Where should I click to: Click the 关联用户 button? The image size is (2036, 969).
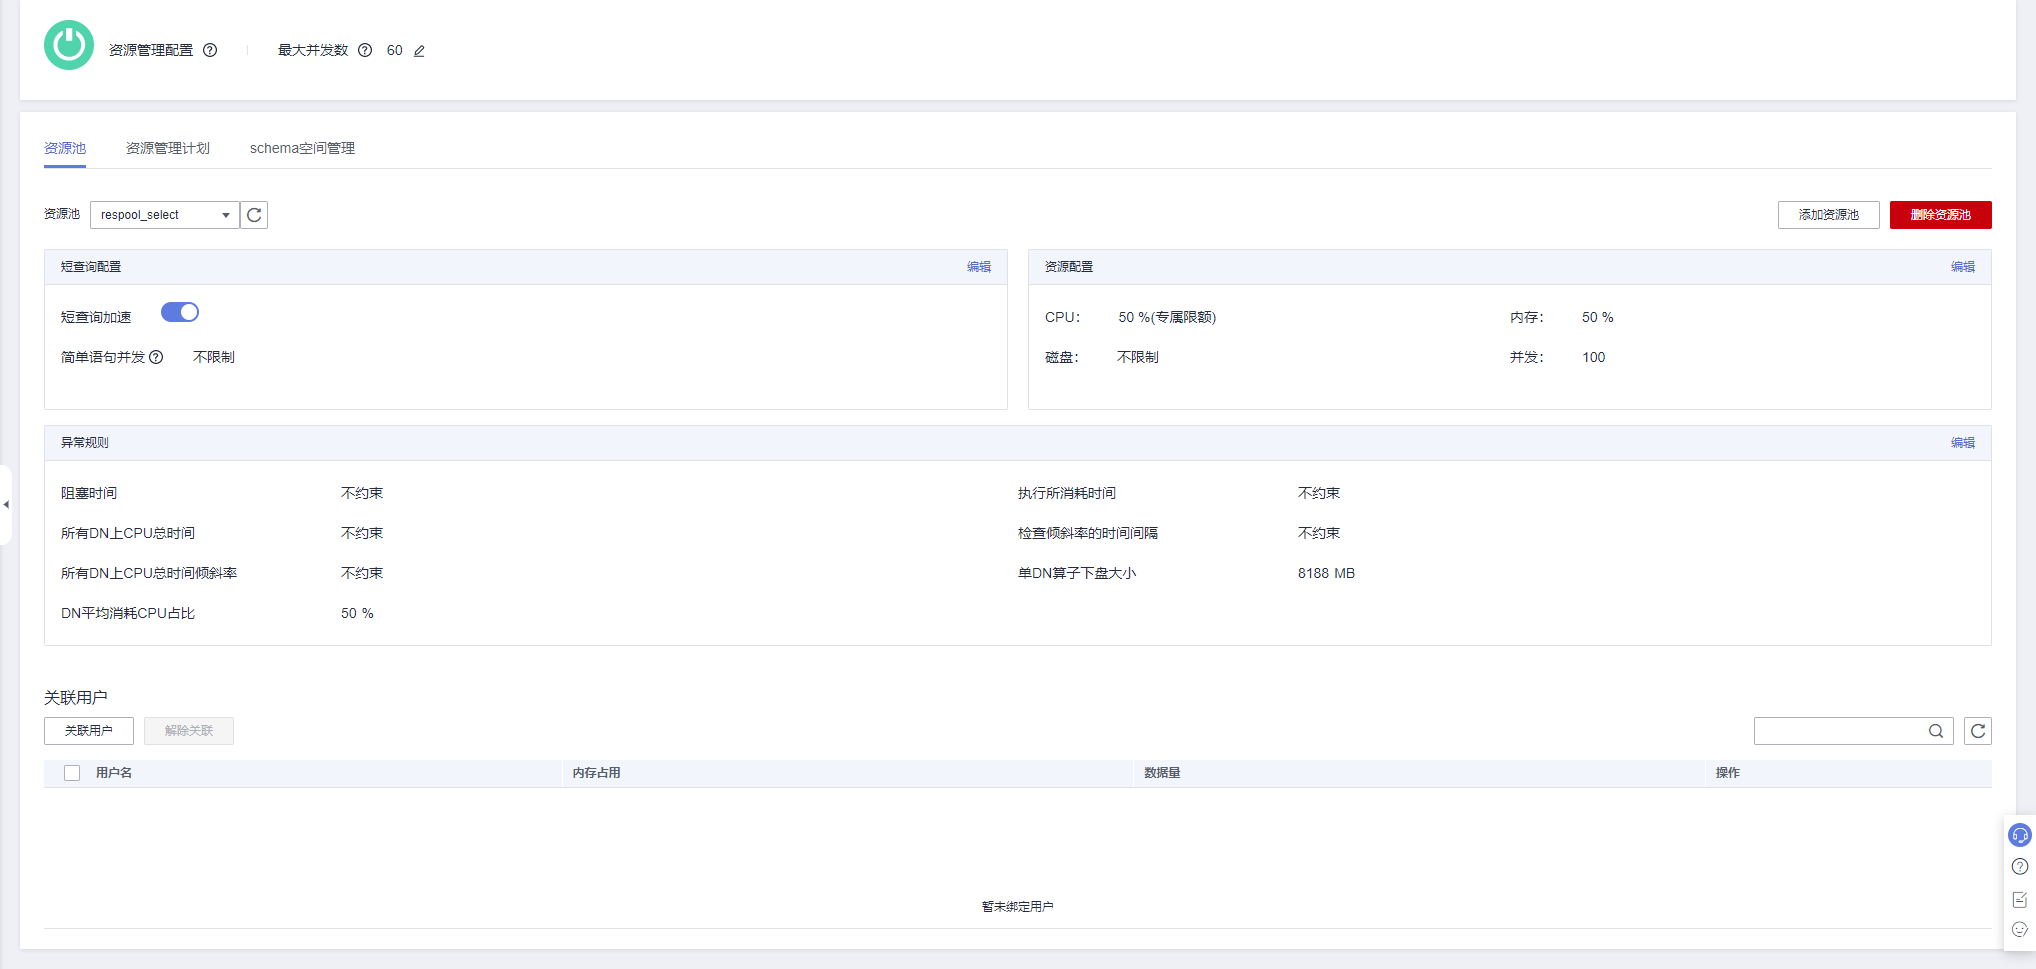[89, 731]
